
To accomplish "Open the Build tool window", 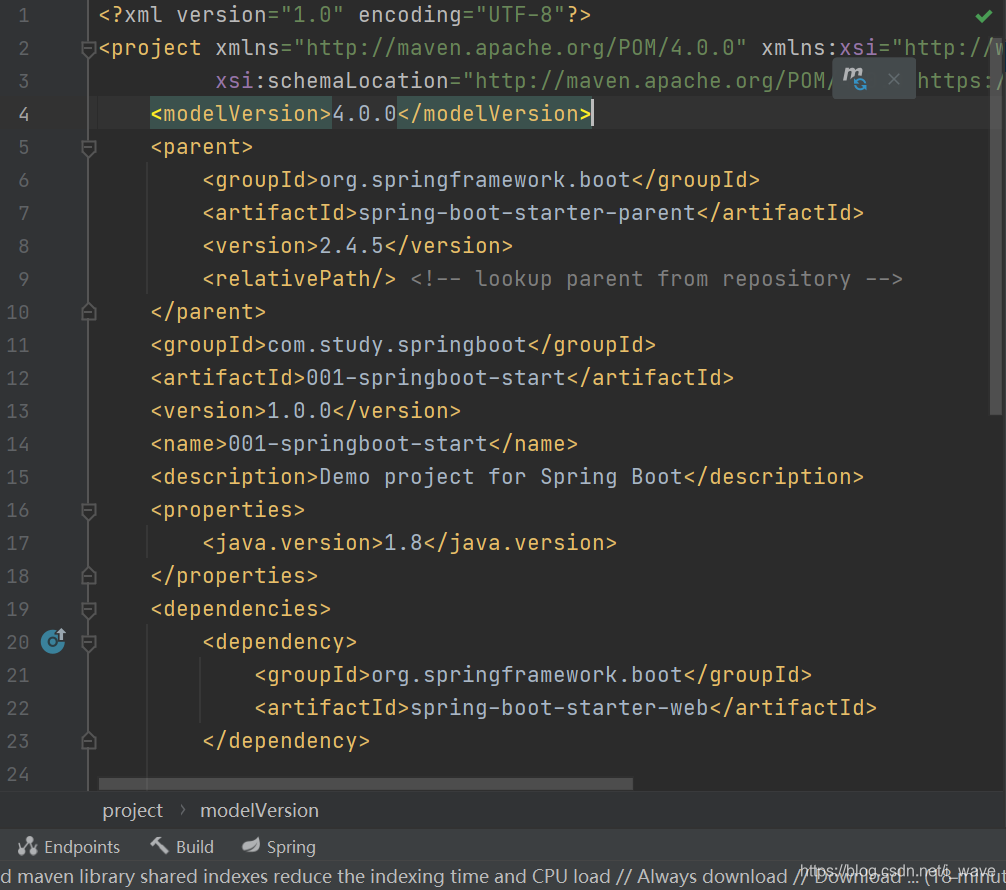I will 182,847.
